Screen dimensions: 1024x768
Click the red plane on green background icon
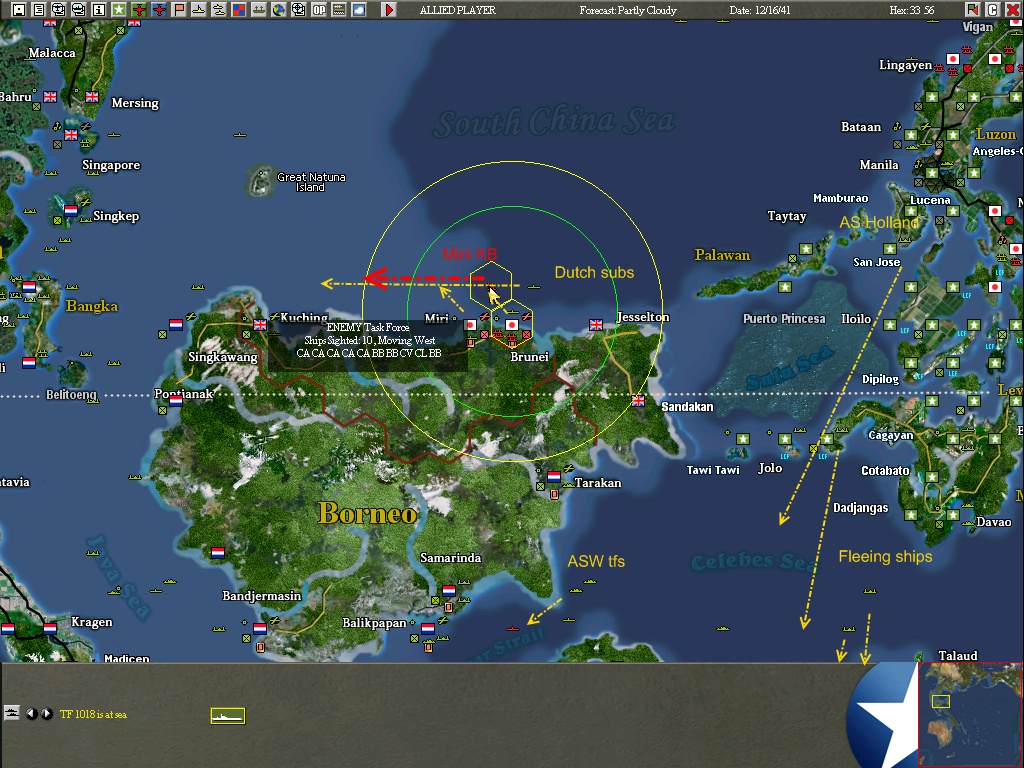138,9
